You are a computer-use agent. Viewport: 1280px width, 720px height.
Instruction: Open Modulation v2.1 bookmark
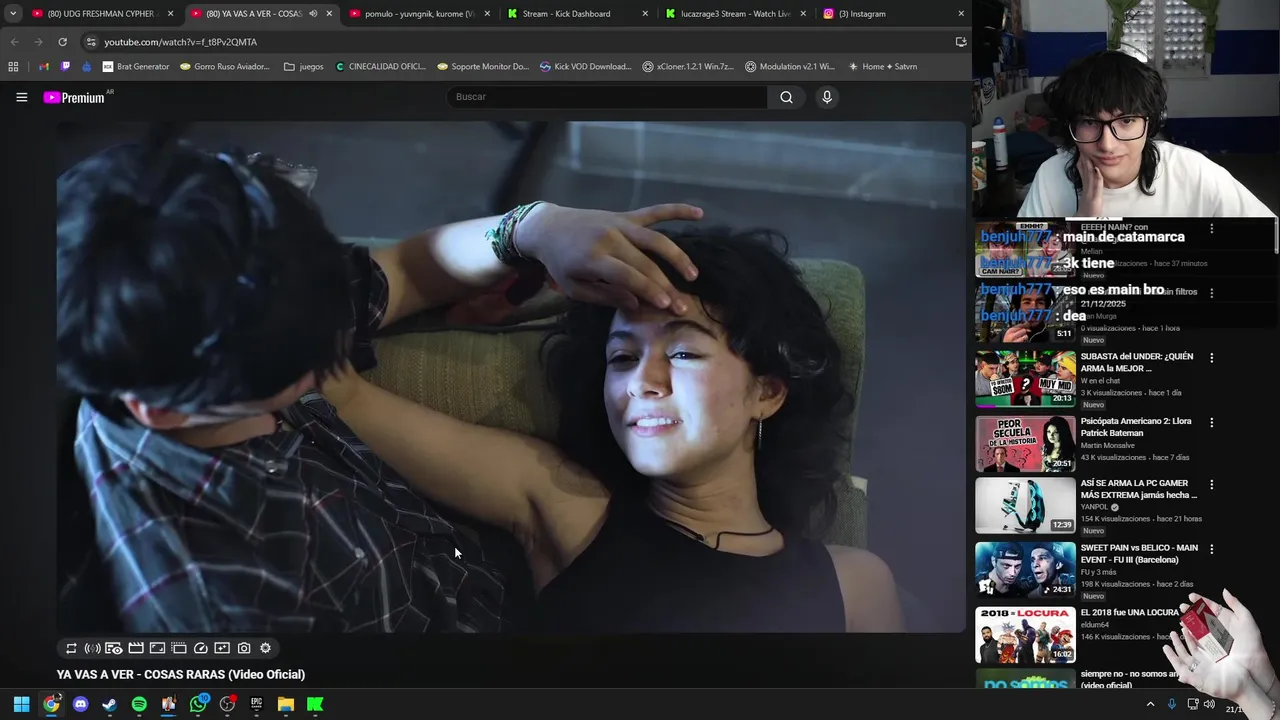tap(790, 67)
